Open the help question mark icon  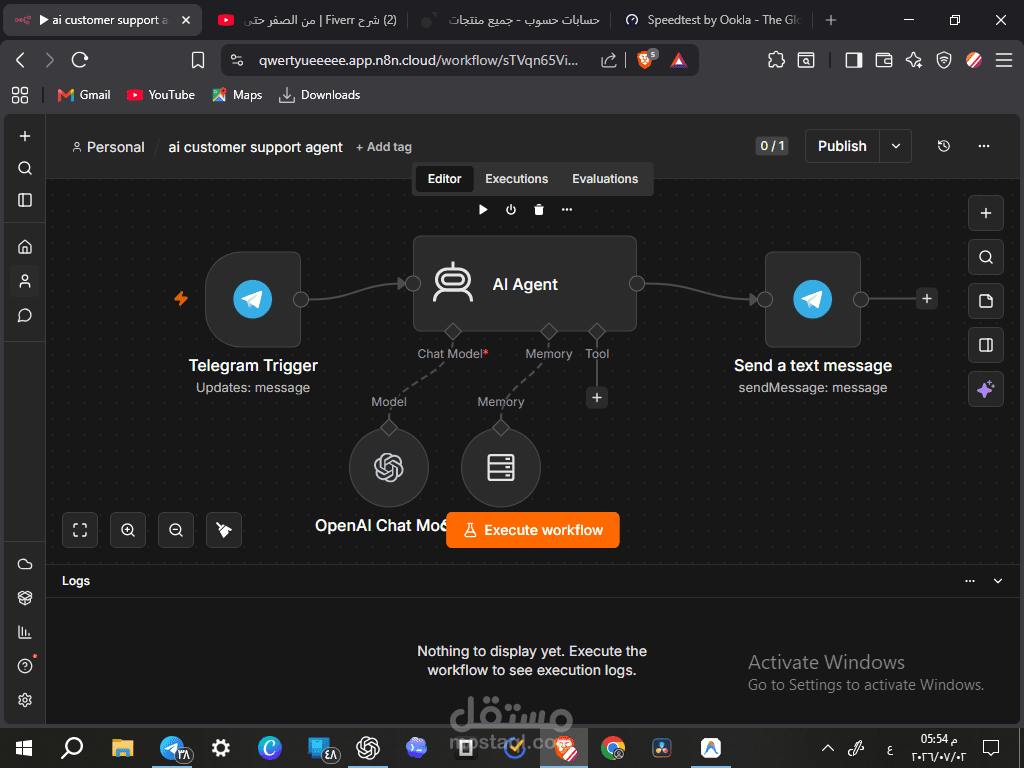[25, 665]
